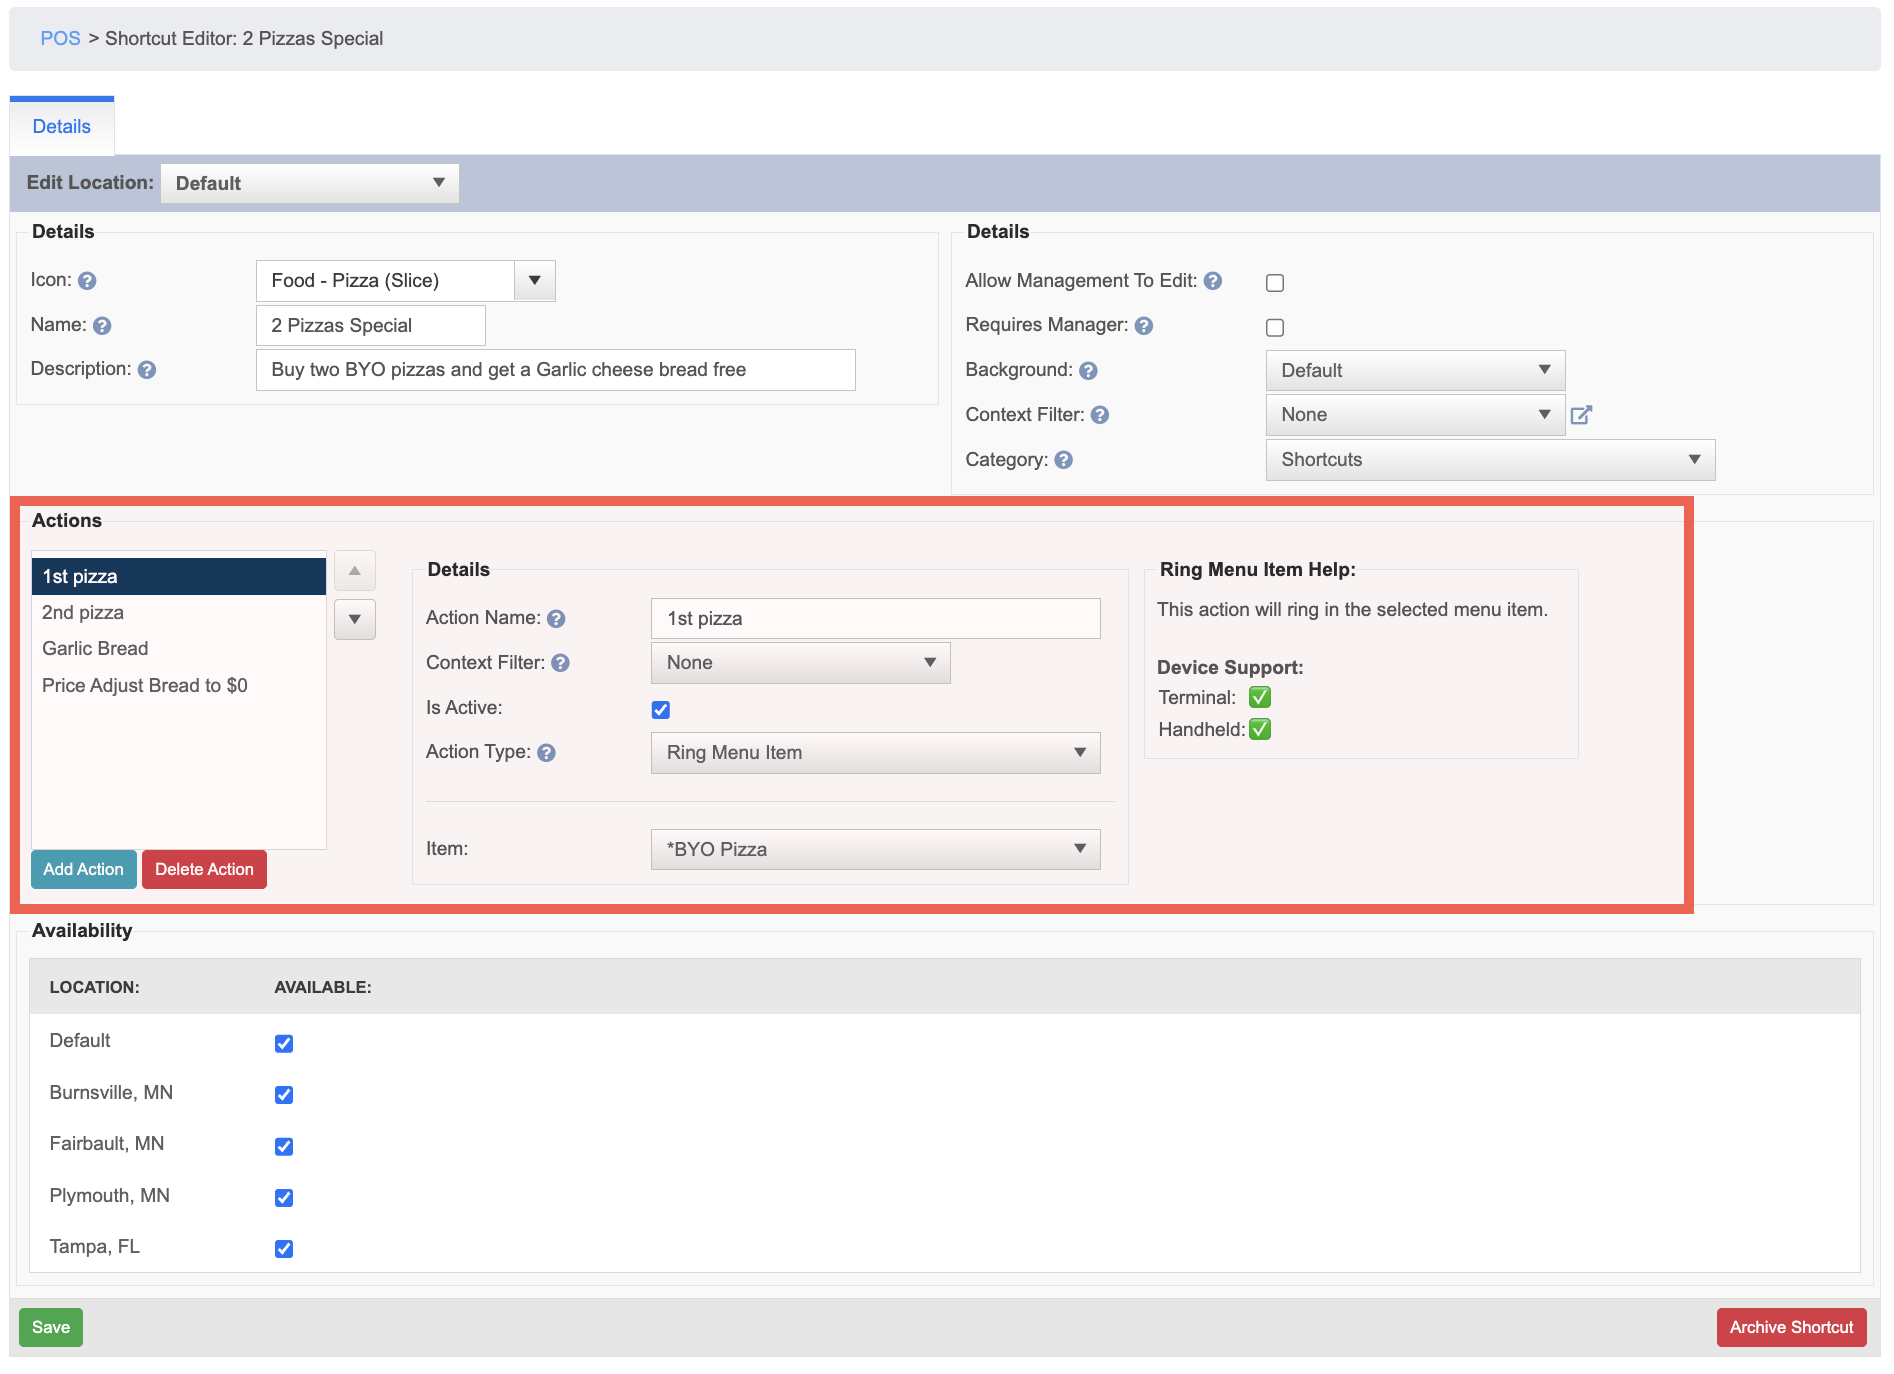Click the Name input field
This screenshot has height=1374, width=1894.
tap(371, 326)
